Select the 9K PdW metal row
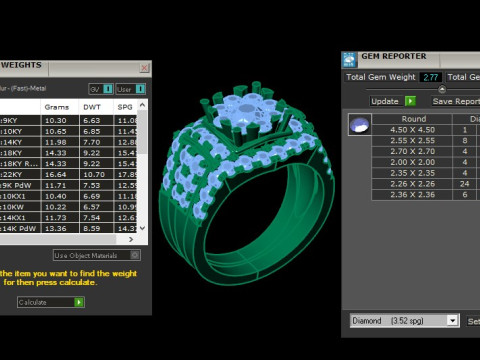This screenshot has width=480, height=360. coord(69,185)
